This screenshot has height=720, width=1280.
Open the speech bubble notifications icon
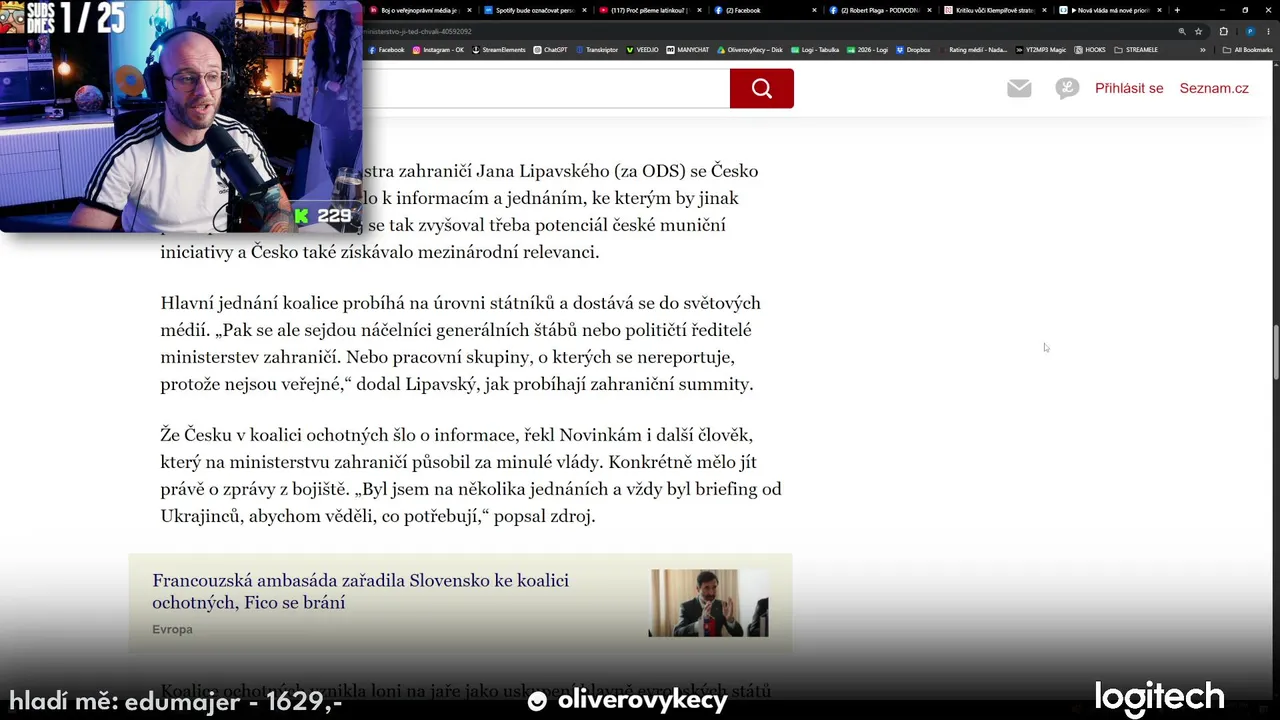(1067, 88)
